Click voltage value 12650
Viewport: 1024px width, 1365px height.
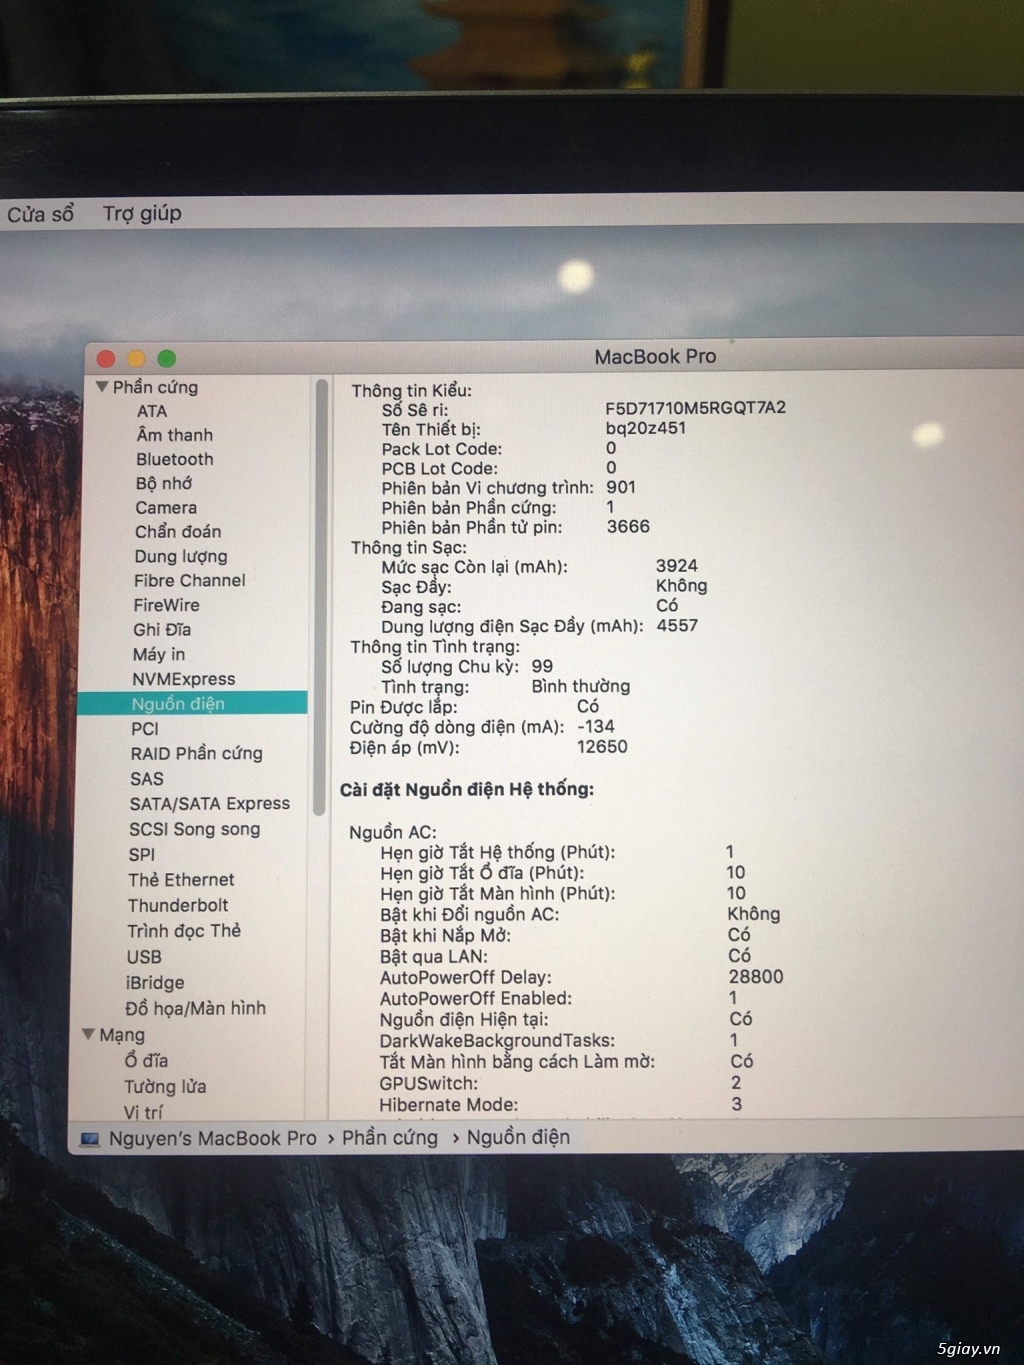(x=602, y=746)
